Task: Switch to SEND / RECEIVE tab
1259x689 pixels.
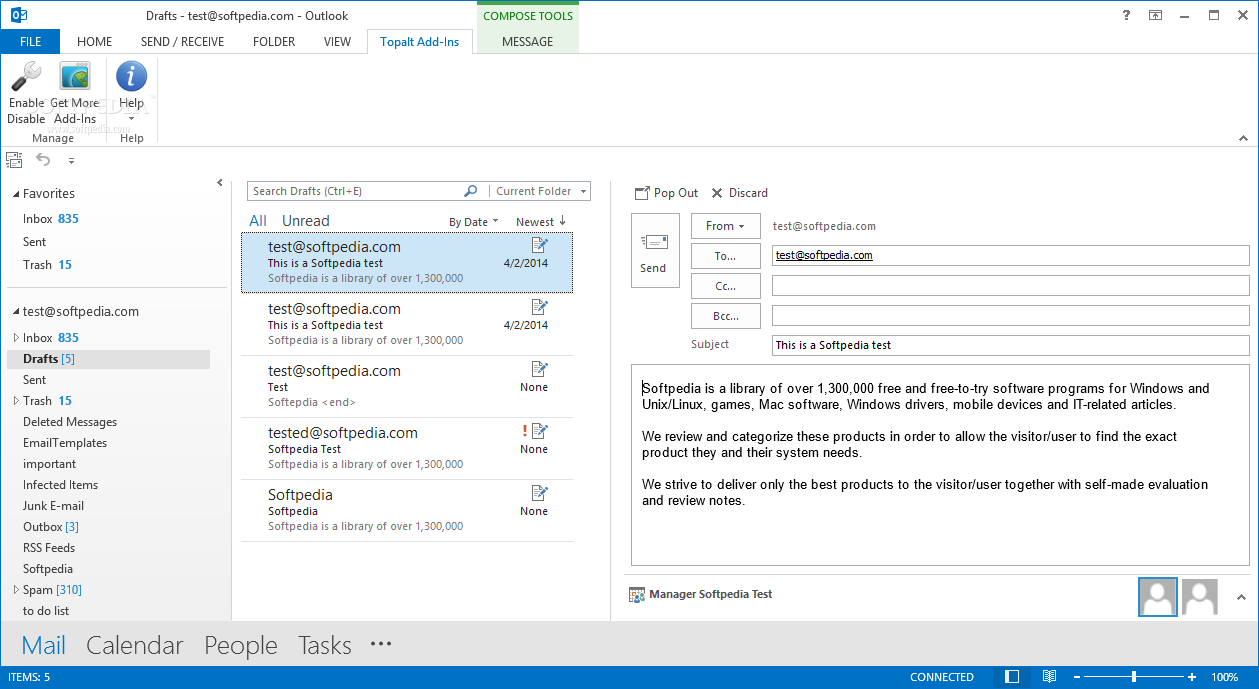Action: 182,42
